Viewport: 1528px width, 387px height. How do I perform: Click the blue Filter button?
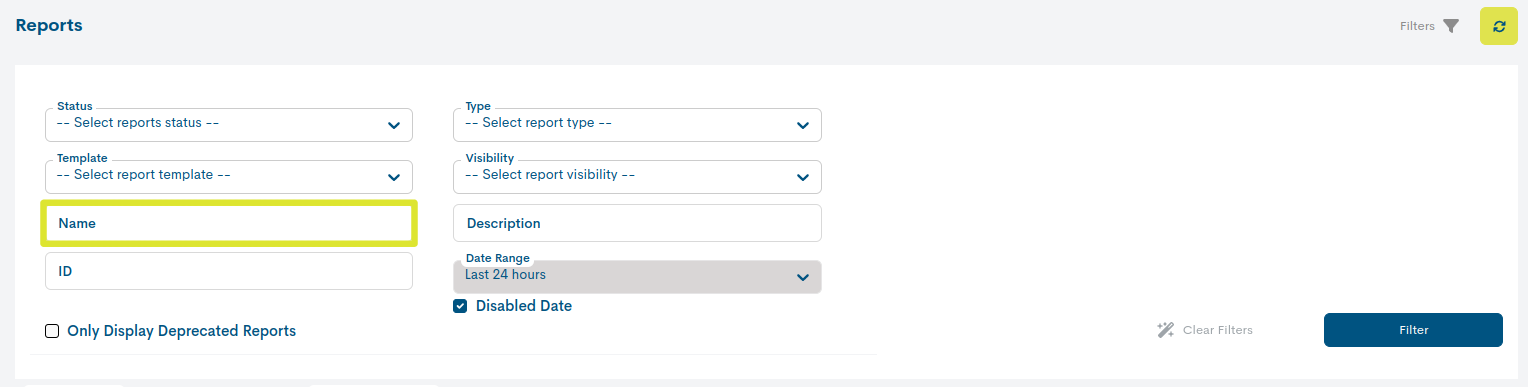tap(1413, 330)
